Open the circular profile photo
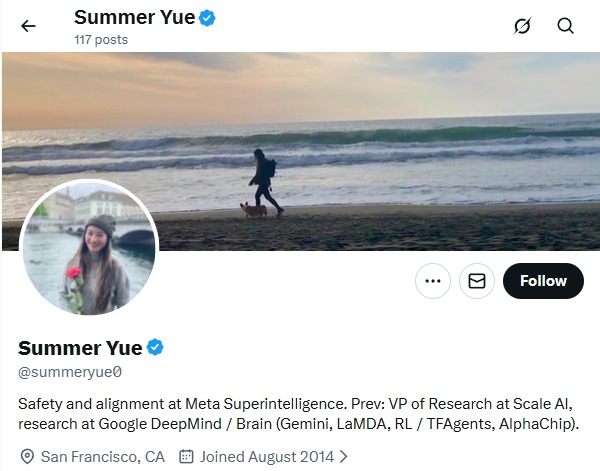 (x=89, y=248)
